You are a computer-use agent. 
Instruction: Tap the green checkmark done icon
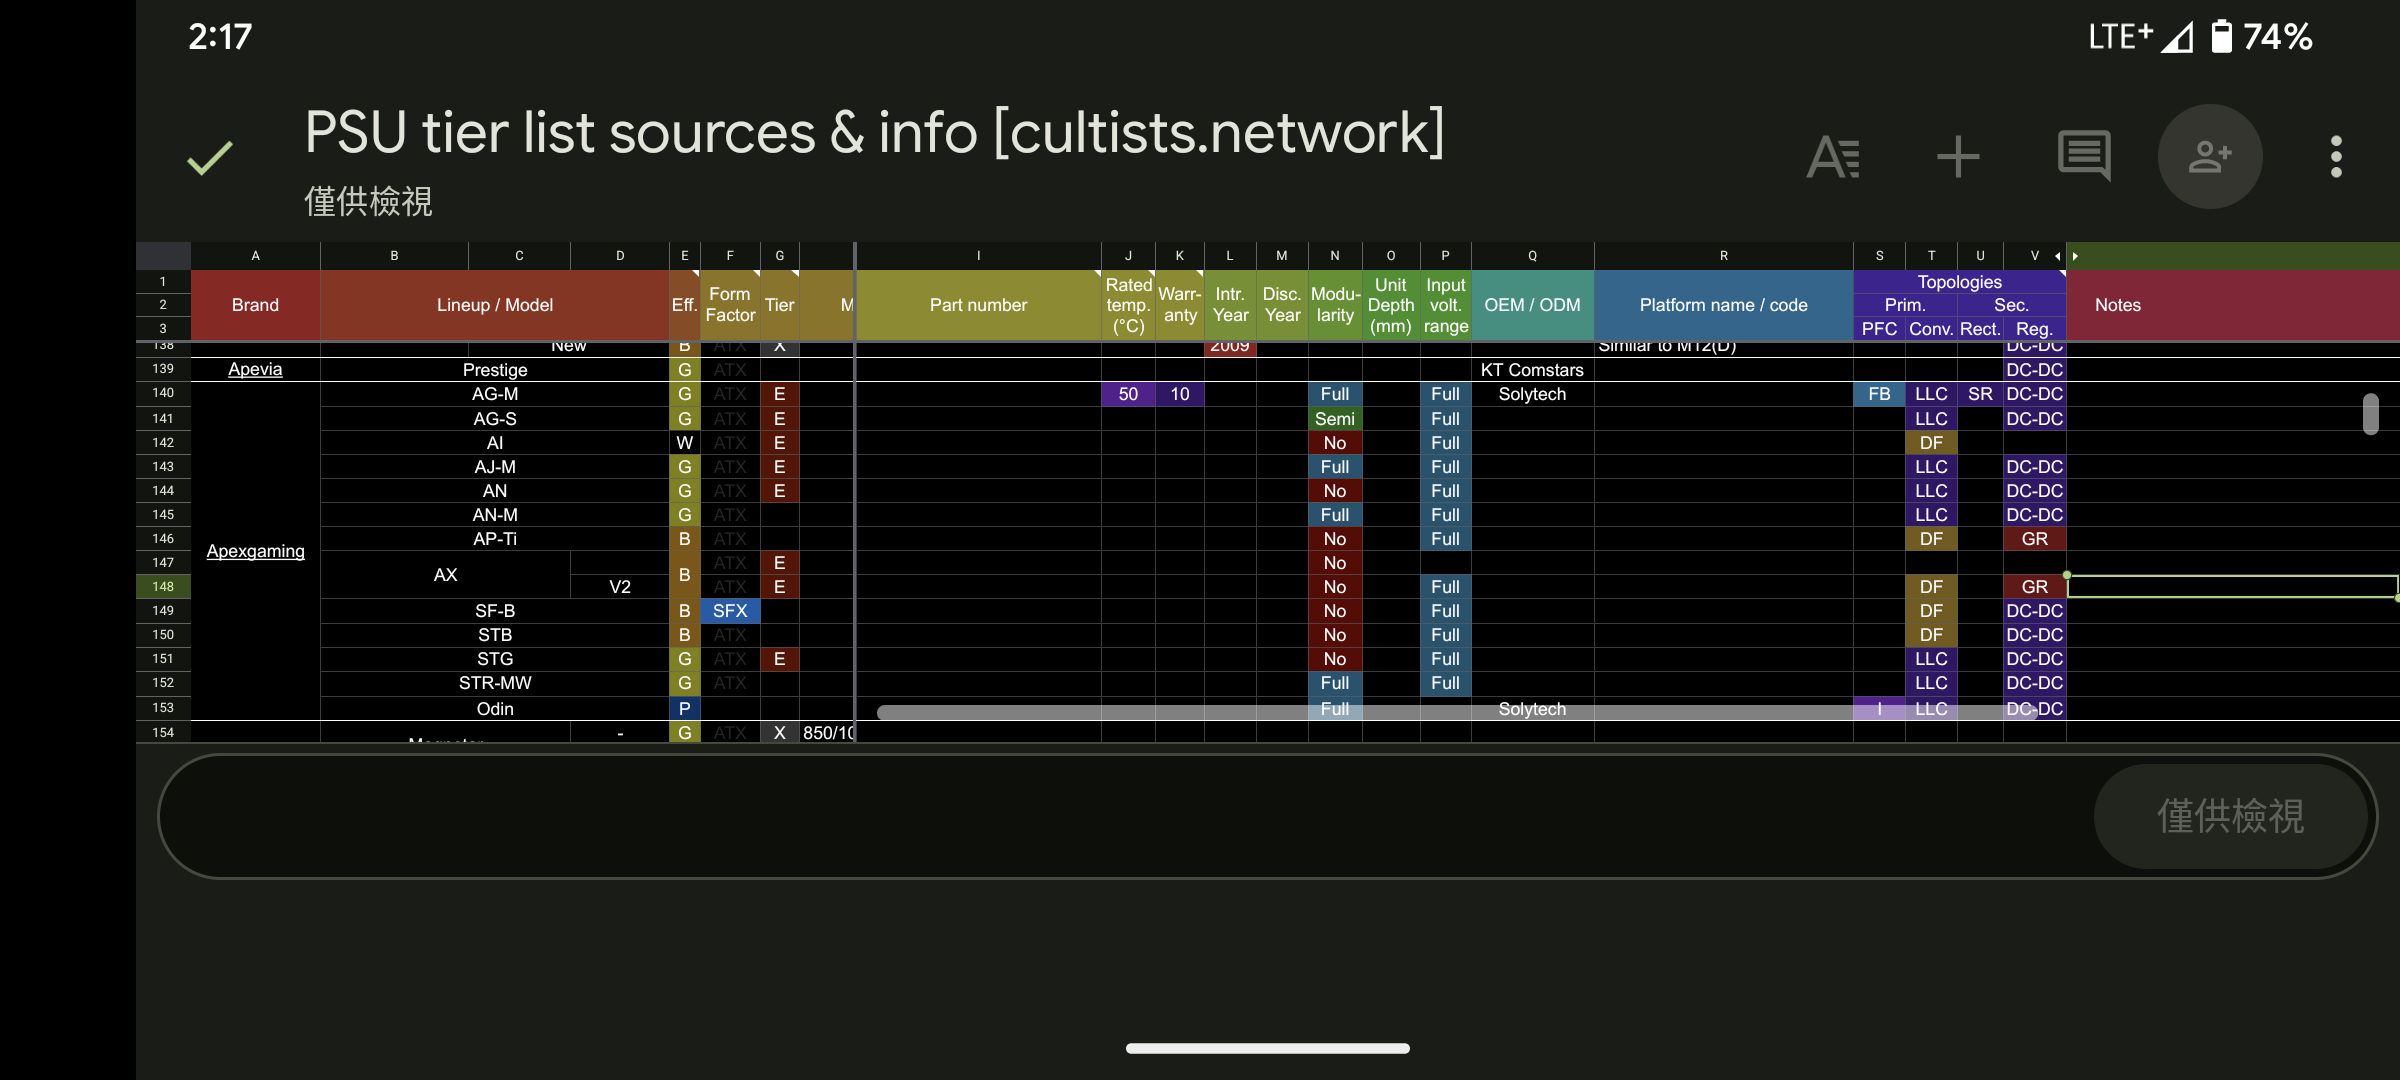coord(209,158)
